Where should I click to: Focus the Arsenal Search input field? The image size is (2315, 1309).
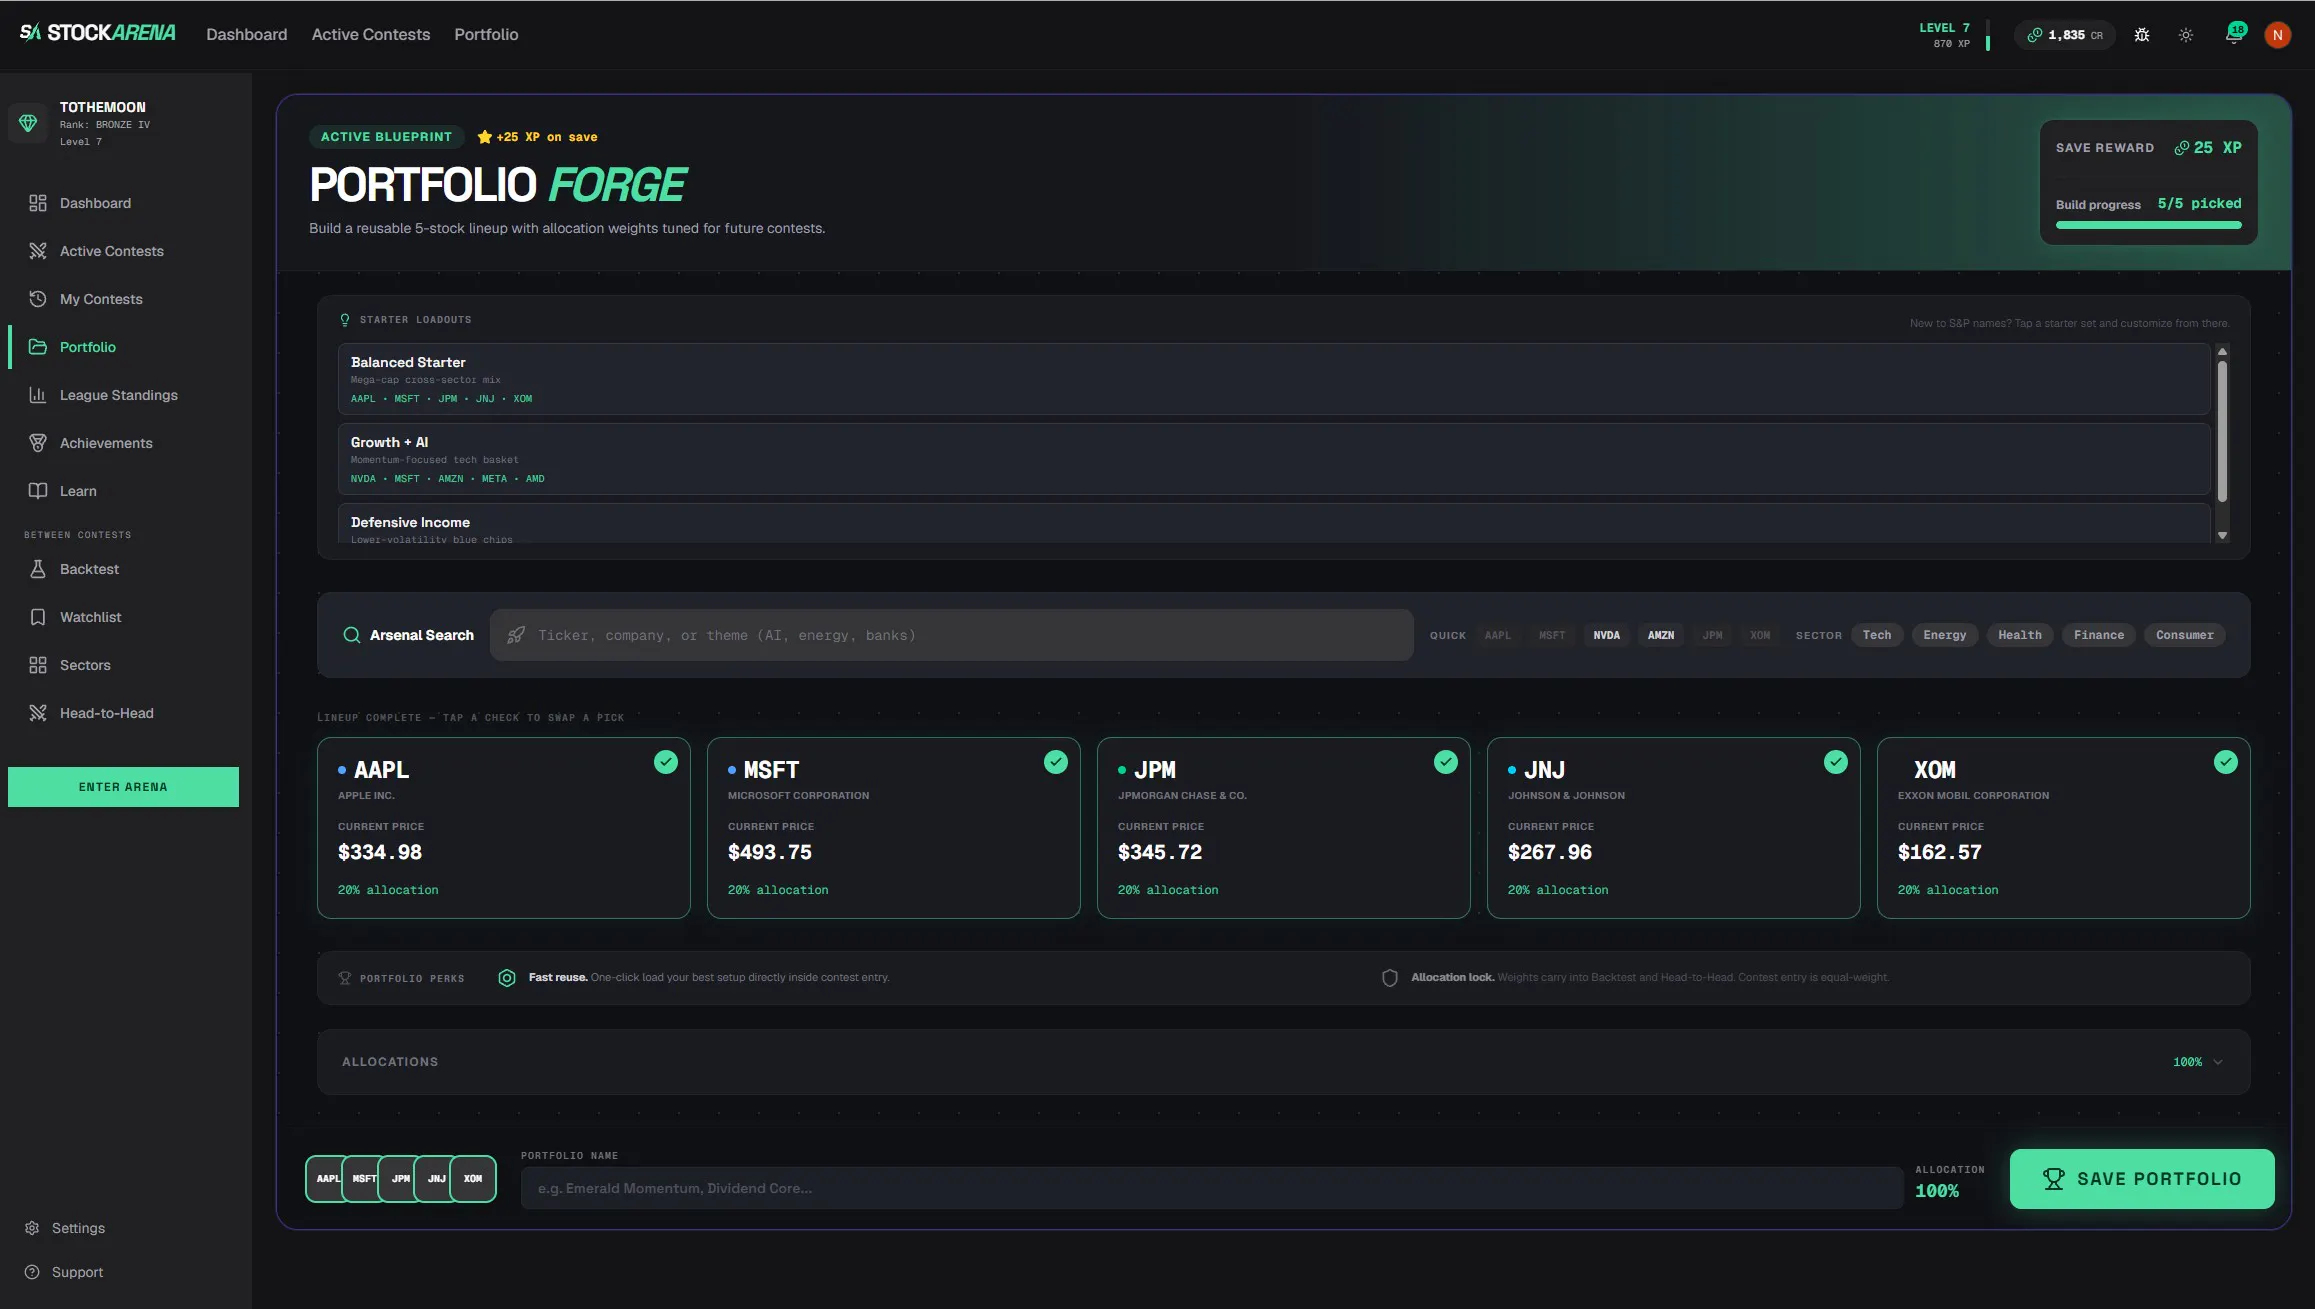(952, 635)
